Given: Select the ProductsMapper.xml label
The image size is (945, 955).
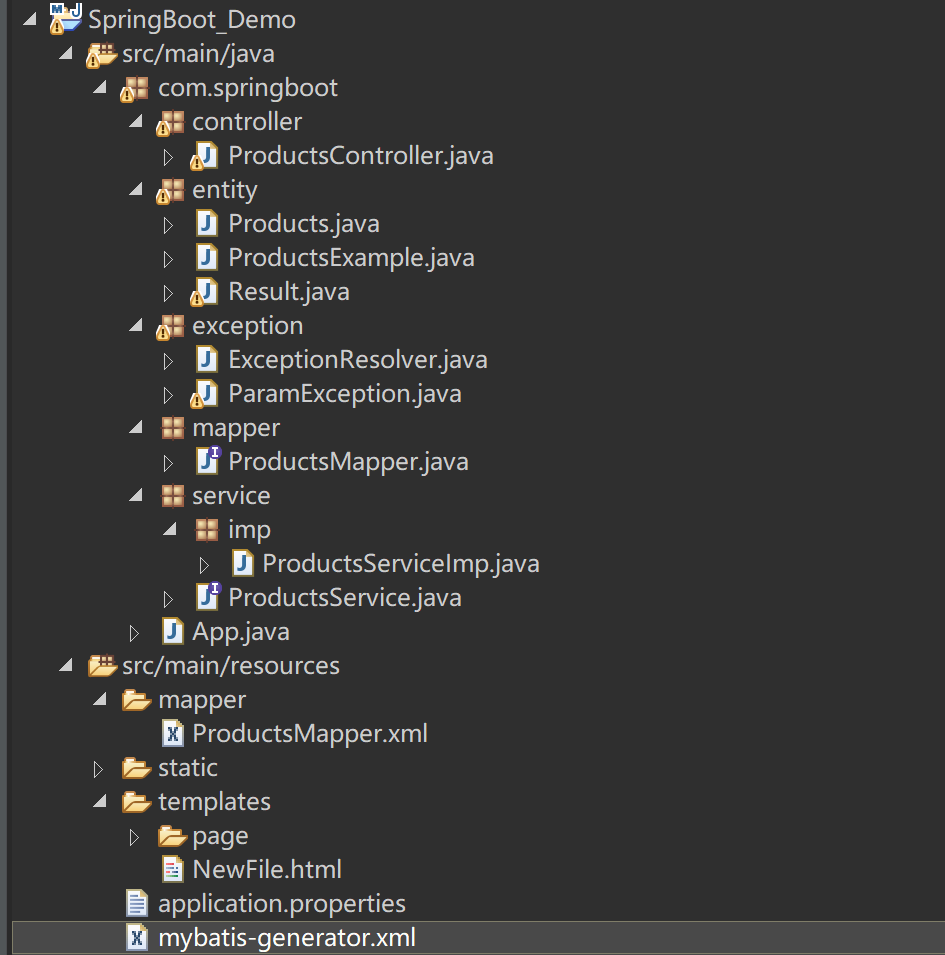Looking at the screenshot, I should (x=311, y=734).
